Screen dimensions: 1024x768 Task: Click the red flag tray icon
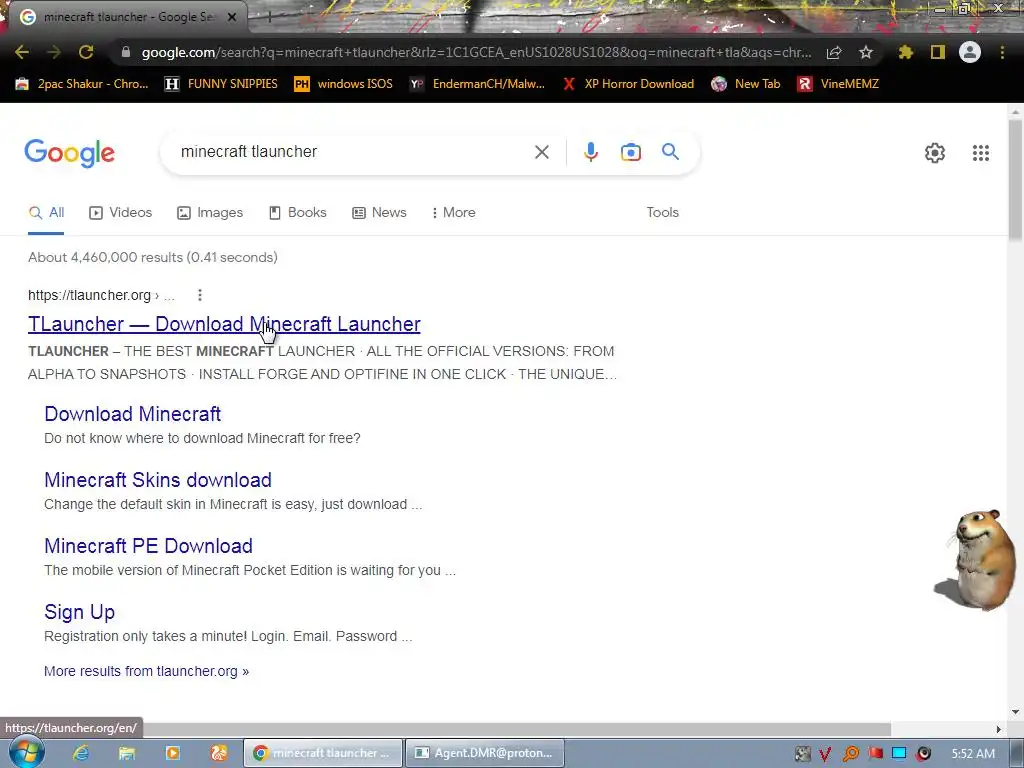point(875,754)
